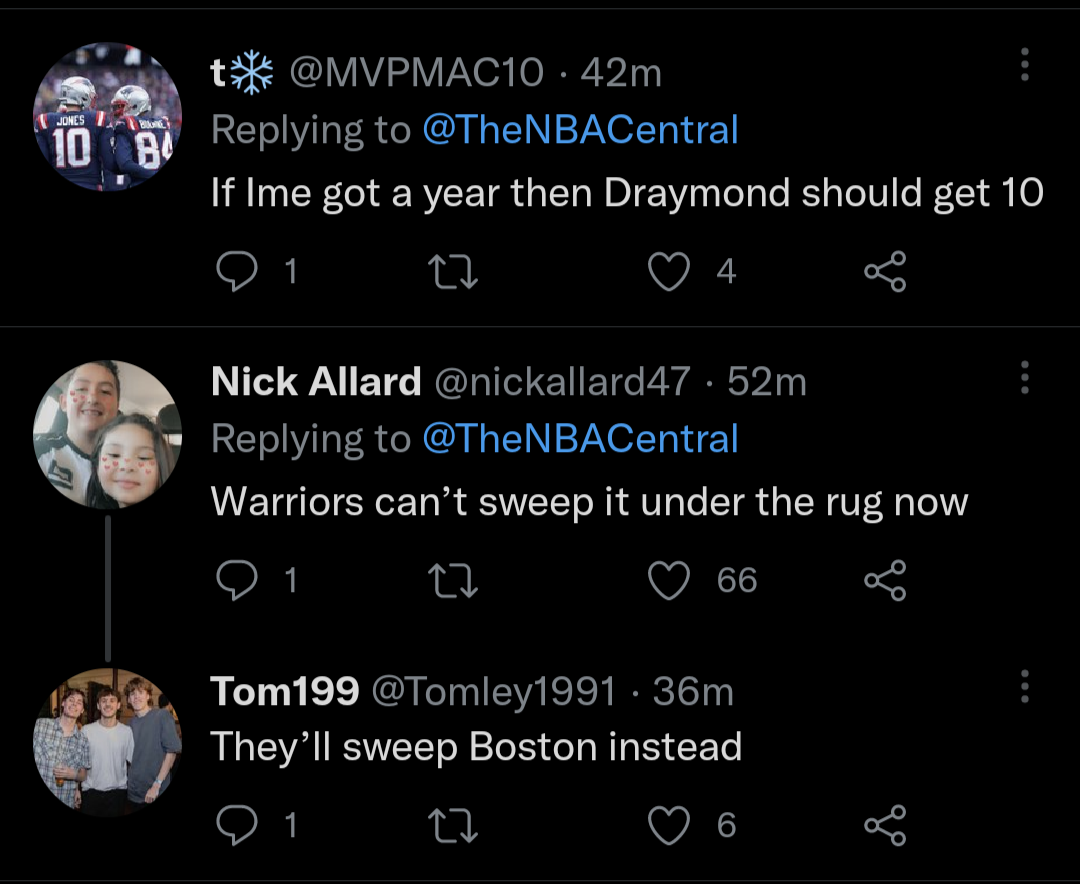Reply to Tom199's tweet

tap(236, 825)
